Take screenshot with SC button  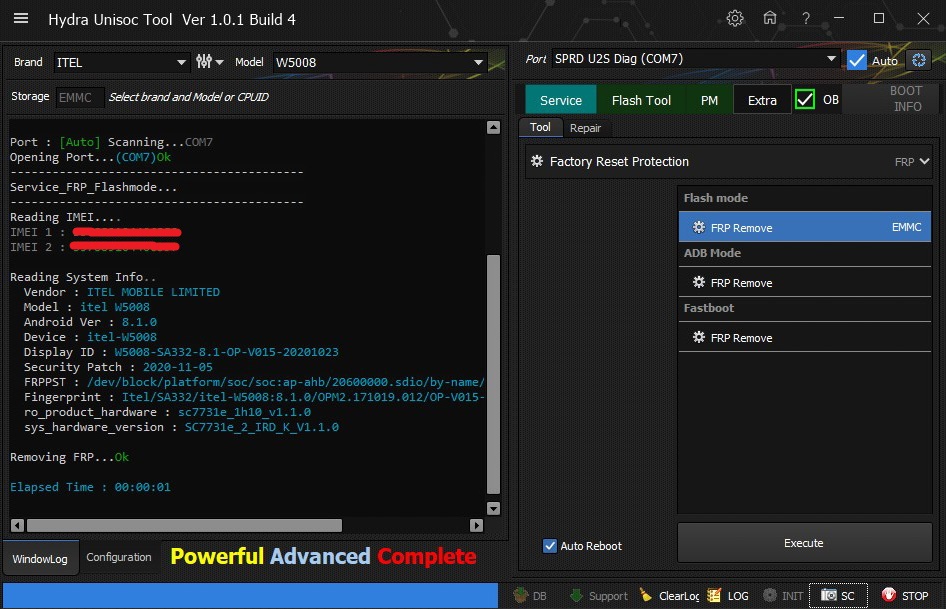838,596
